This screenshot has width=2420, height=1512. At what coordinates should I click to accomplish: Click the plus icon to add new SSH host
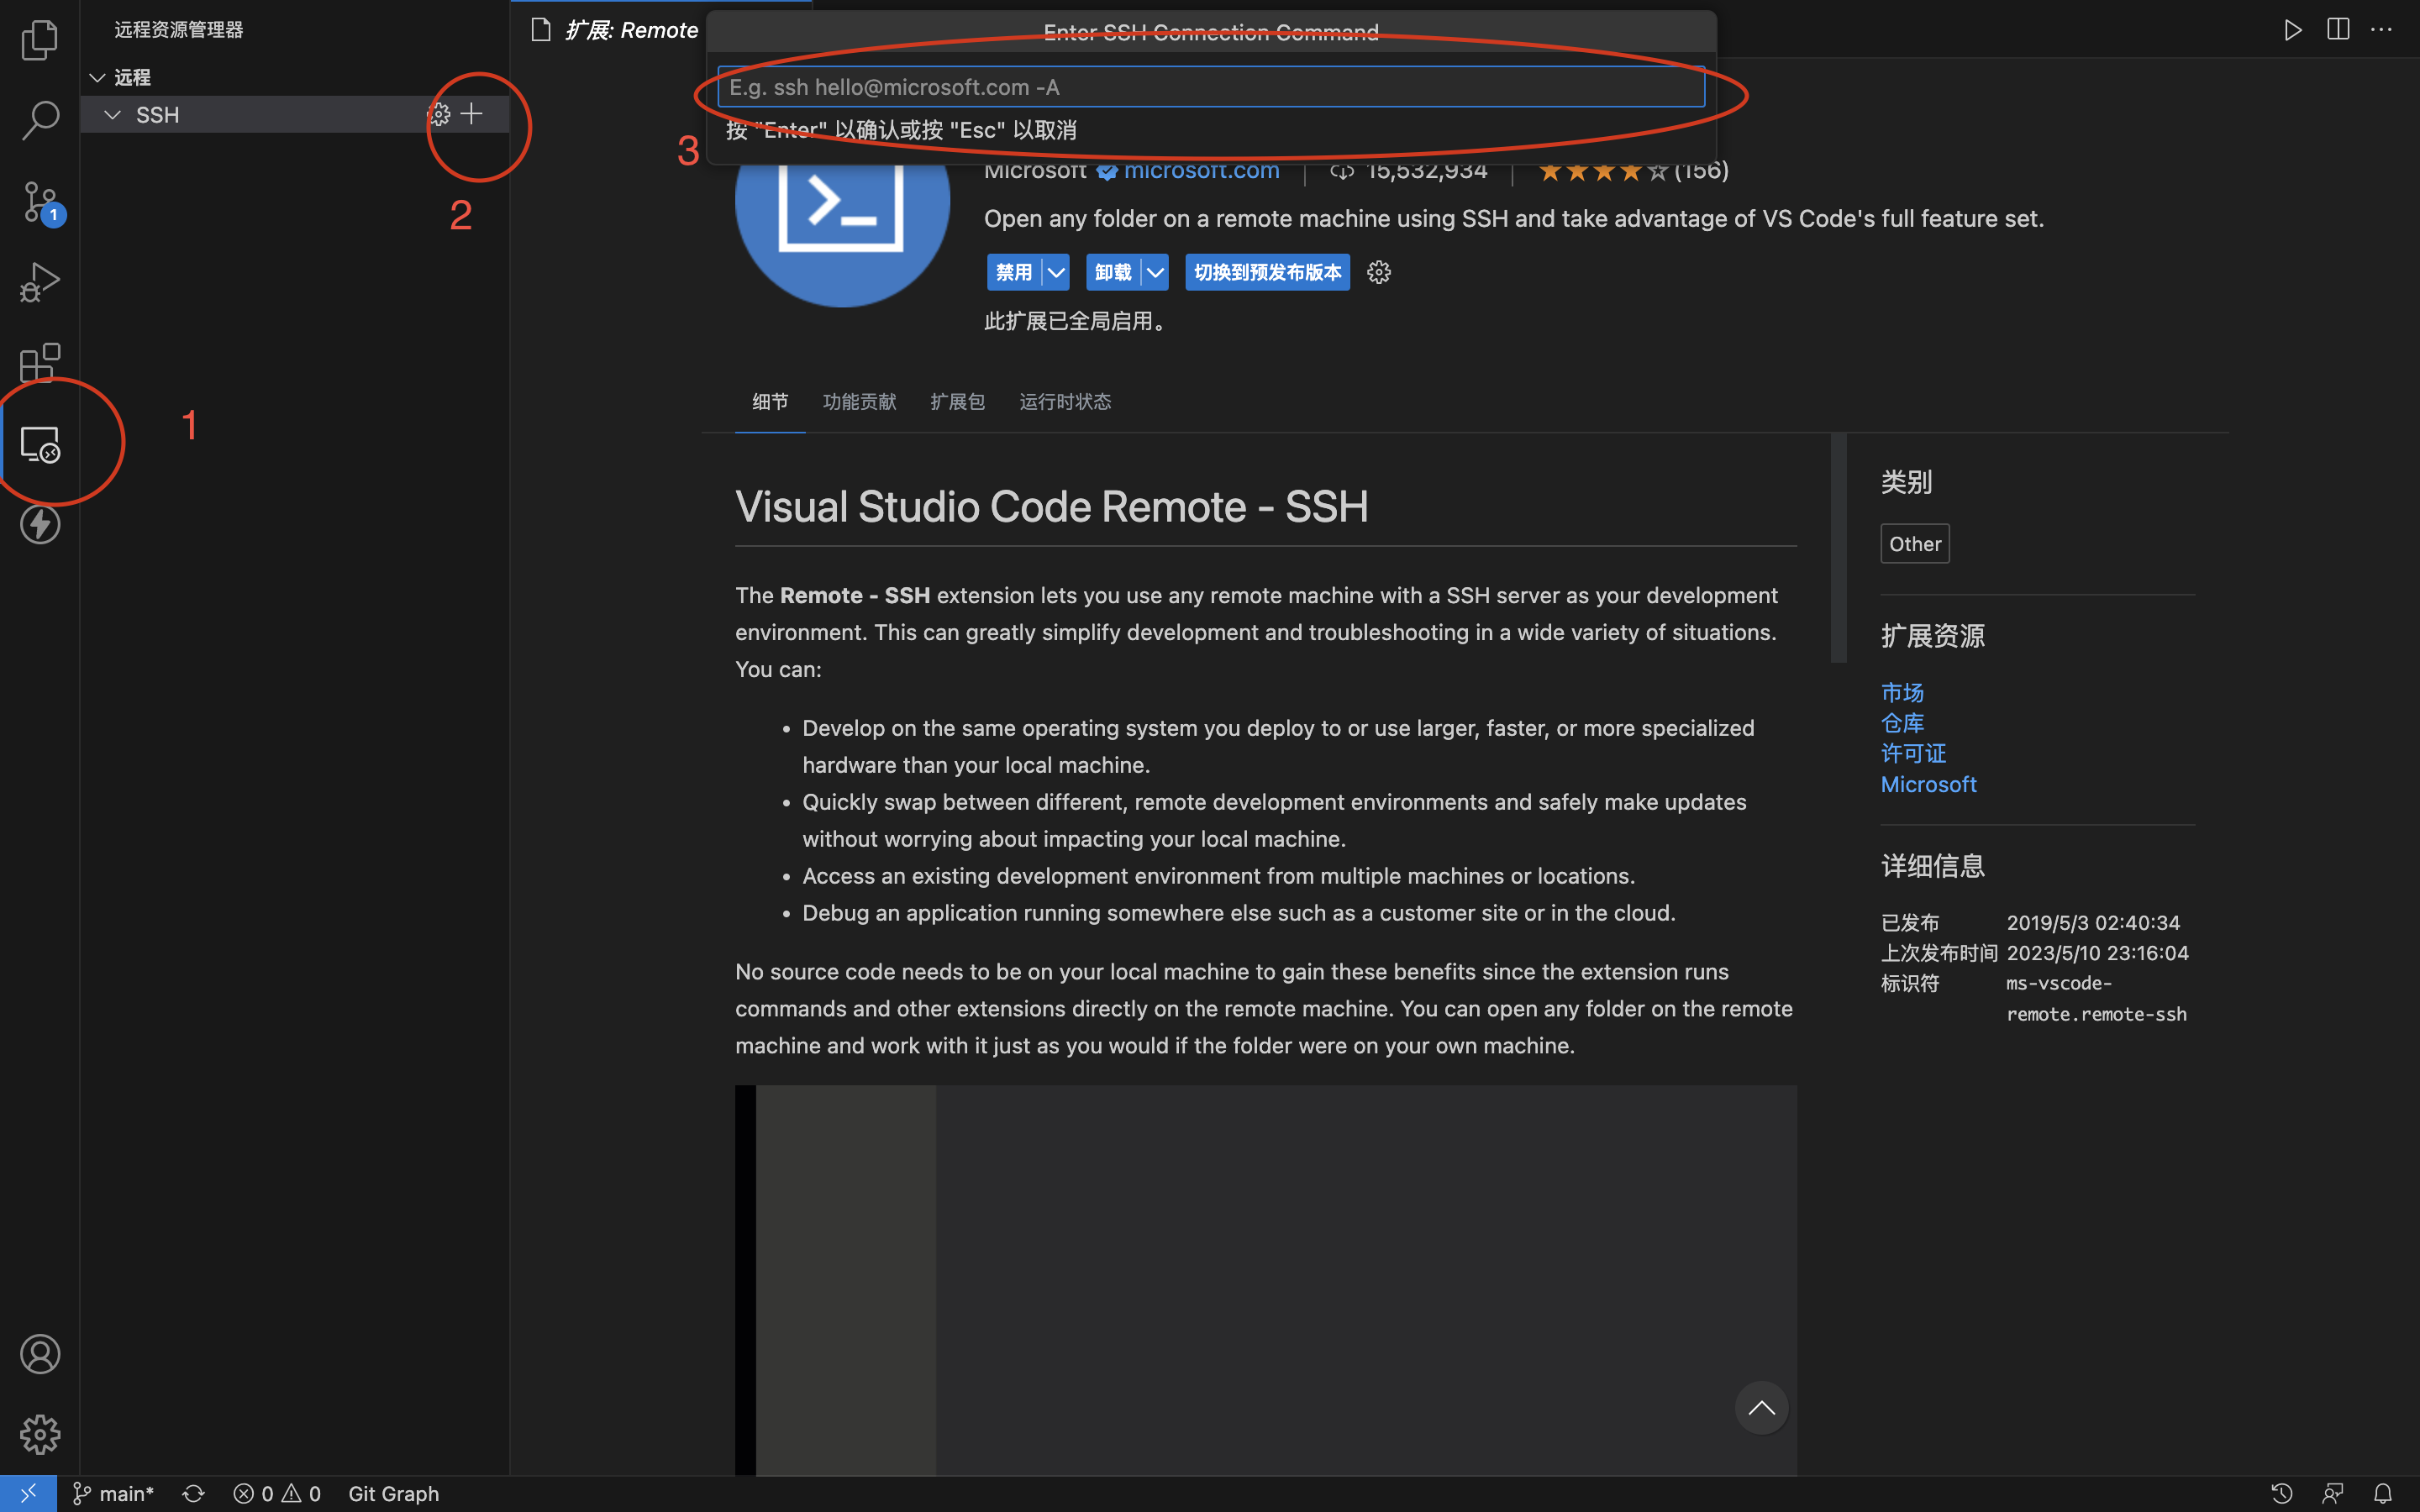click(472, 114)
